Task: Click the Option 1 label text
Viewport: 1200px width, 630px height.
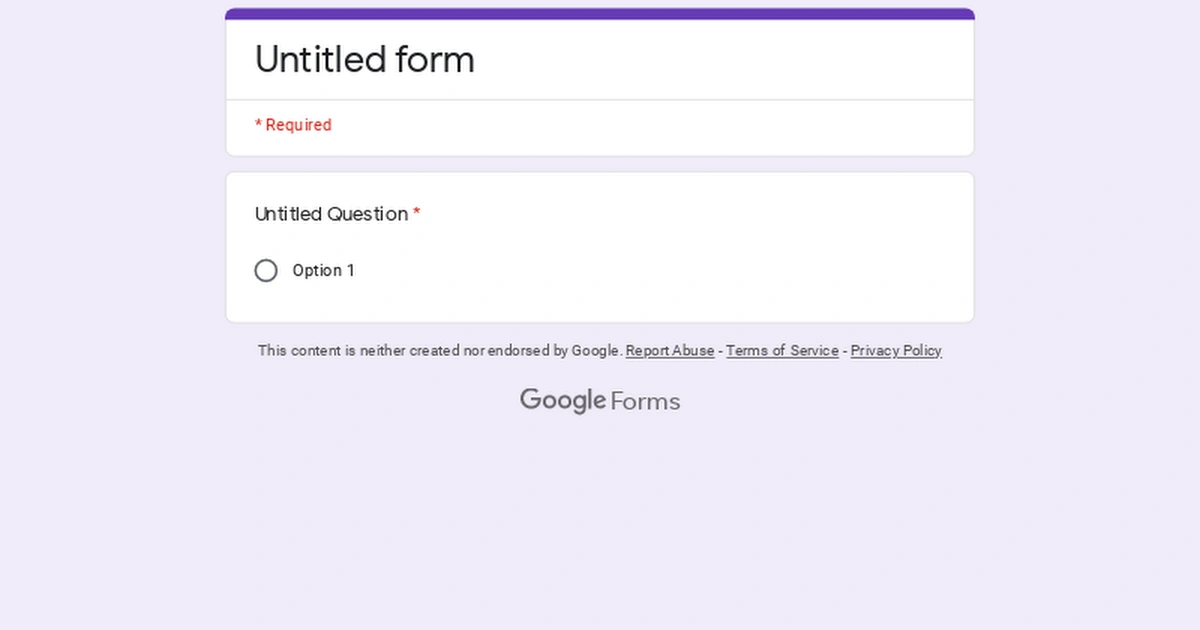Action: 323,270
